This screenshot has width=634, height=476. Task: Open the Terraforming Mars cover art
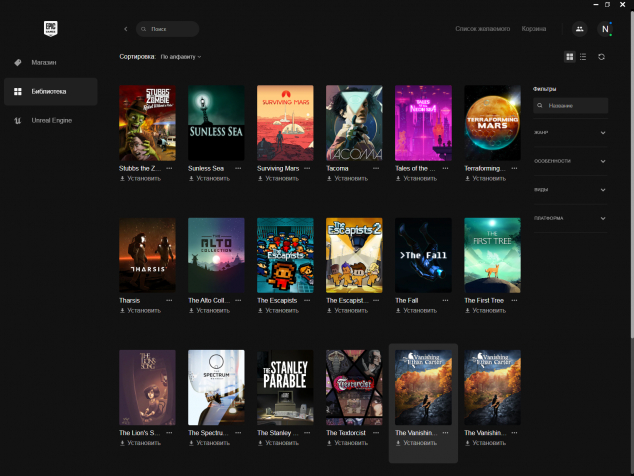[x=492, y=123]
